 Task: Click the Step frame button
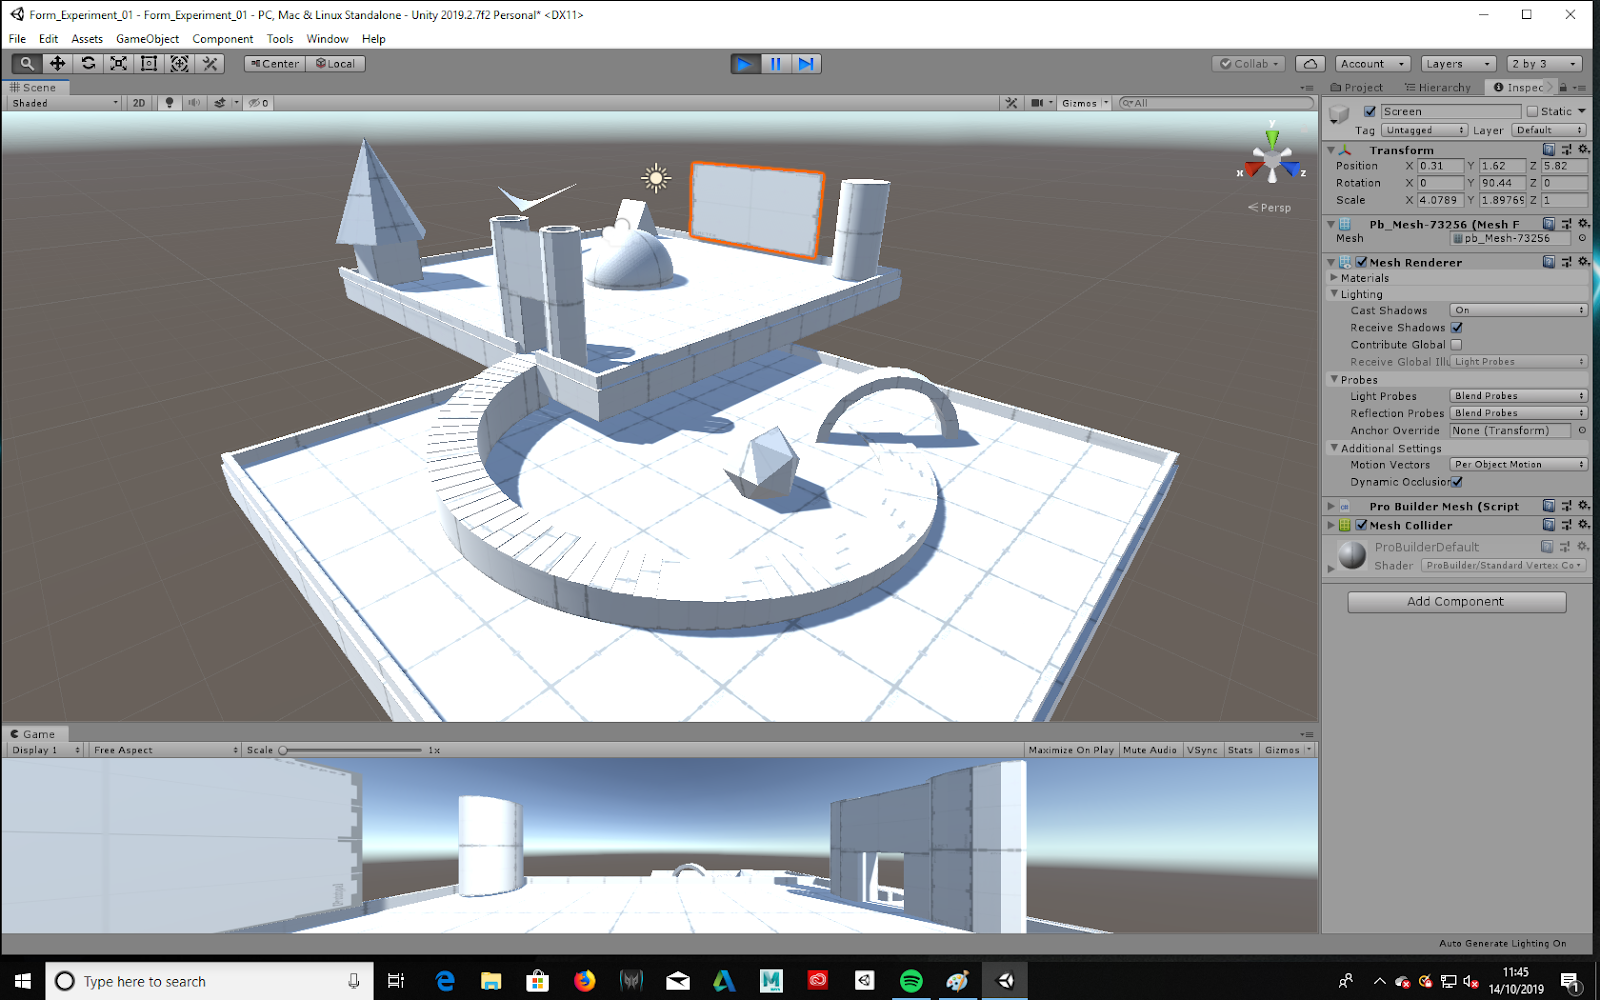806,64
